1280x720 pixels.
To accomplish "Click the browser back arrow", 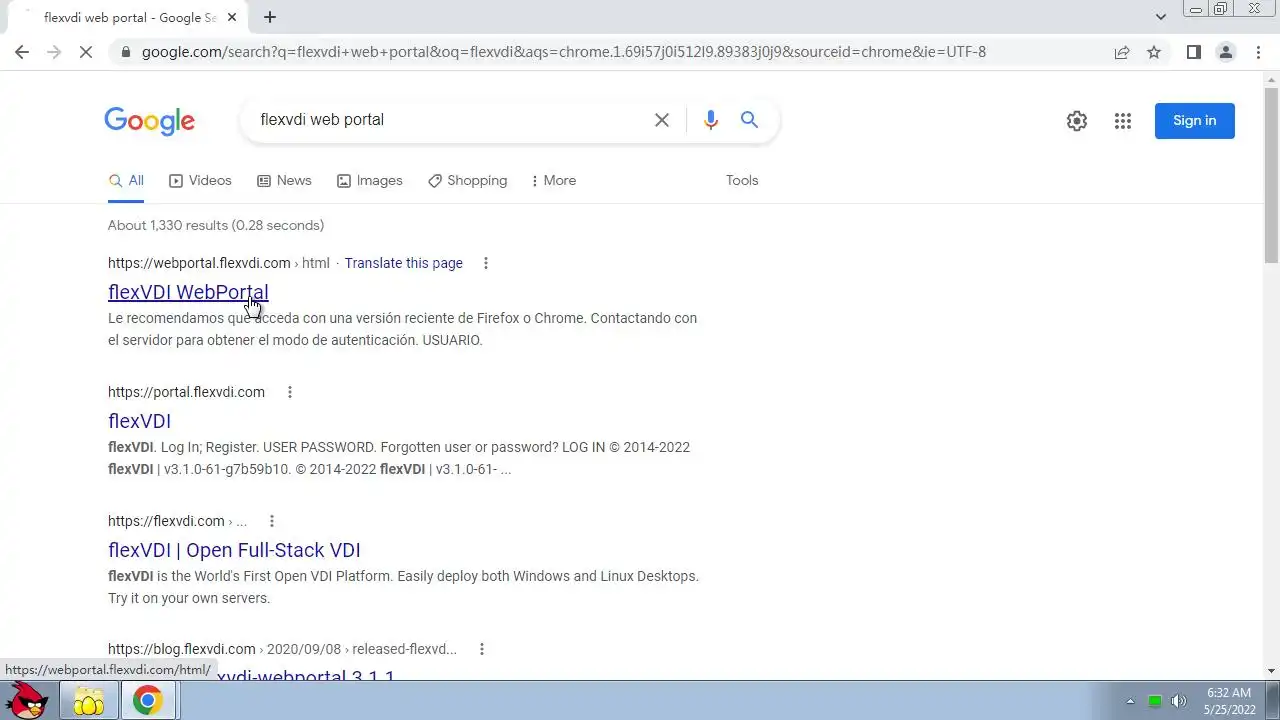I will [x=22, y=52].
